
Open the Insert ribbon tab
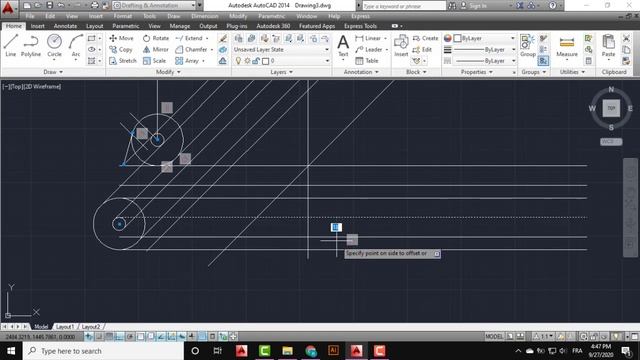pos(38,26)
